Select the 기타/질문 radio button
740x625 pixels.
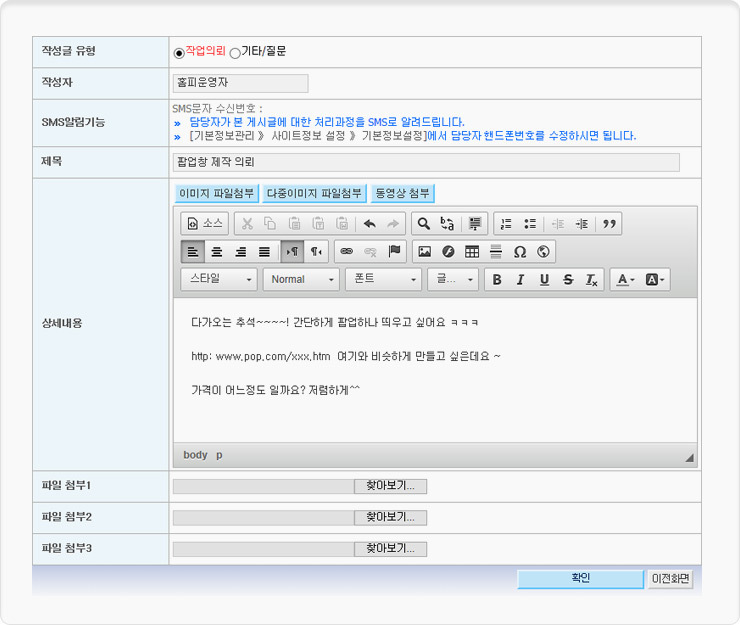click(x=235, y=53)
